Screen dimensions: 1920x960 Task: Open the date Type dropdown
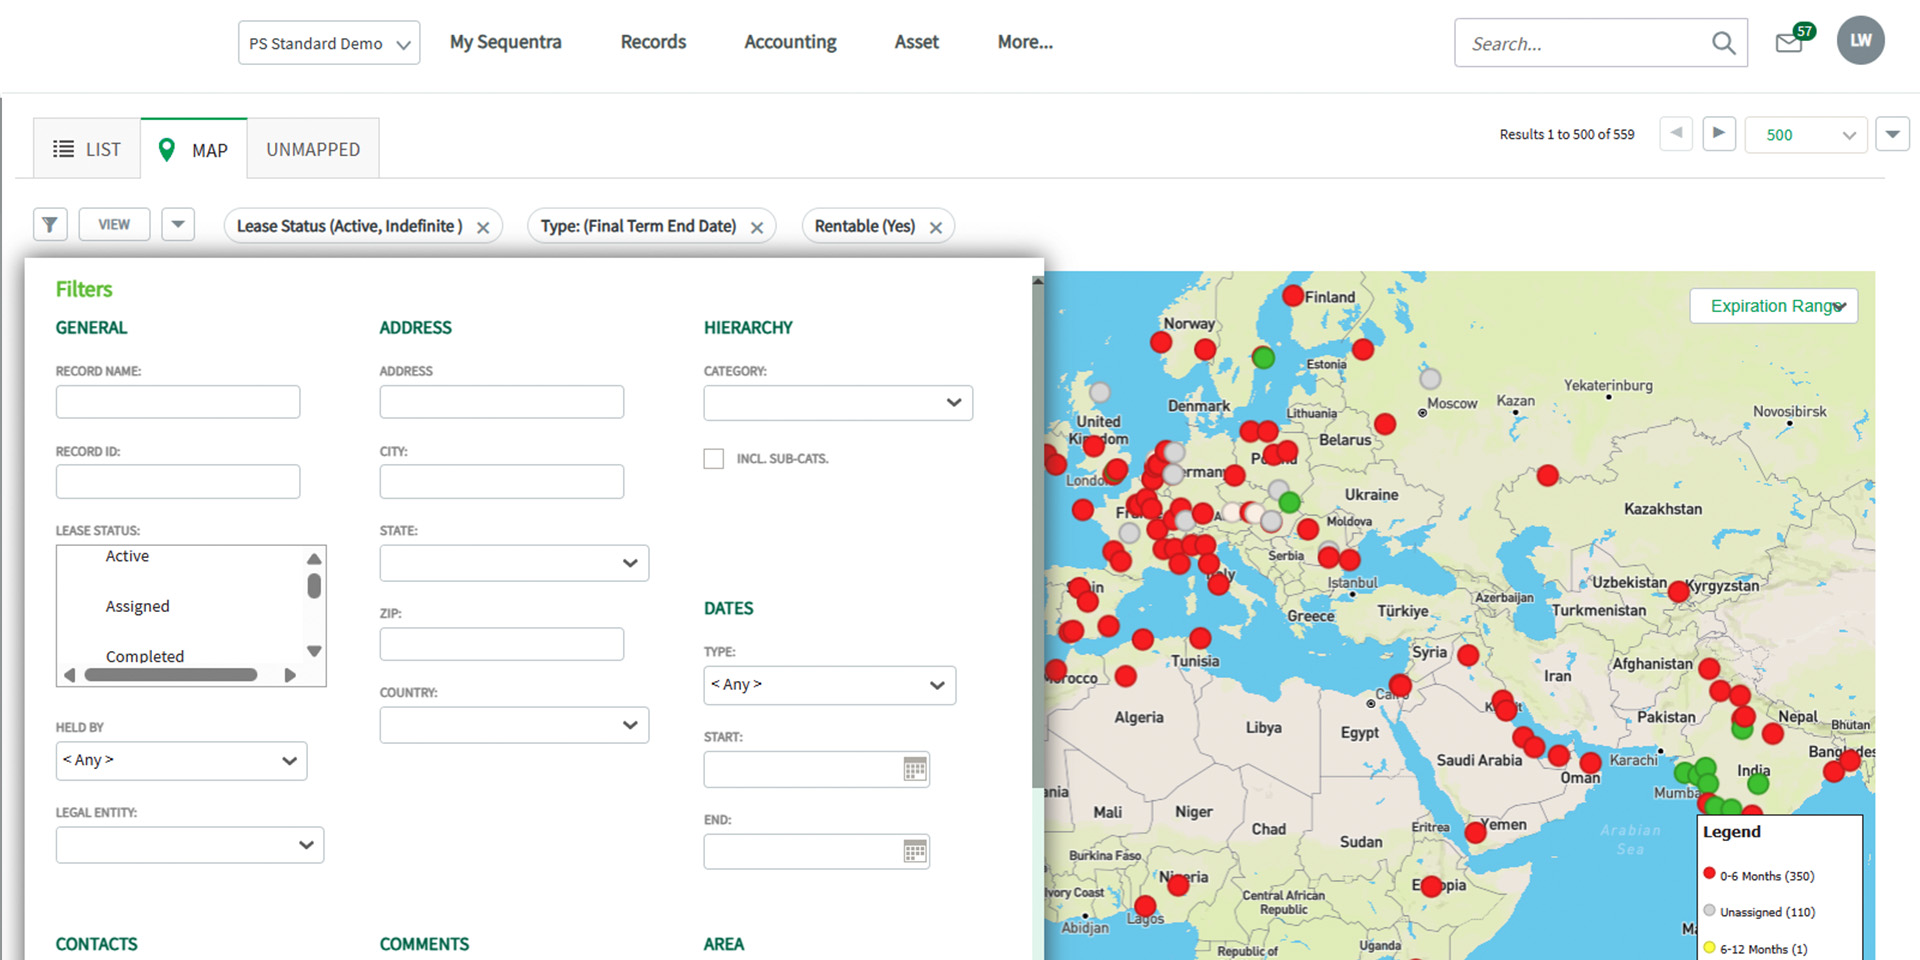(830, 685)
